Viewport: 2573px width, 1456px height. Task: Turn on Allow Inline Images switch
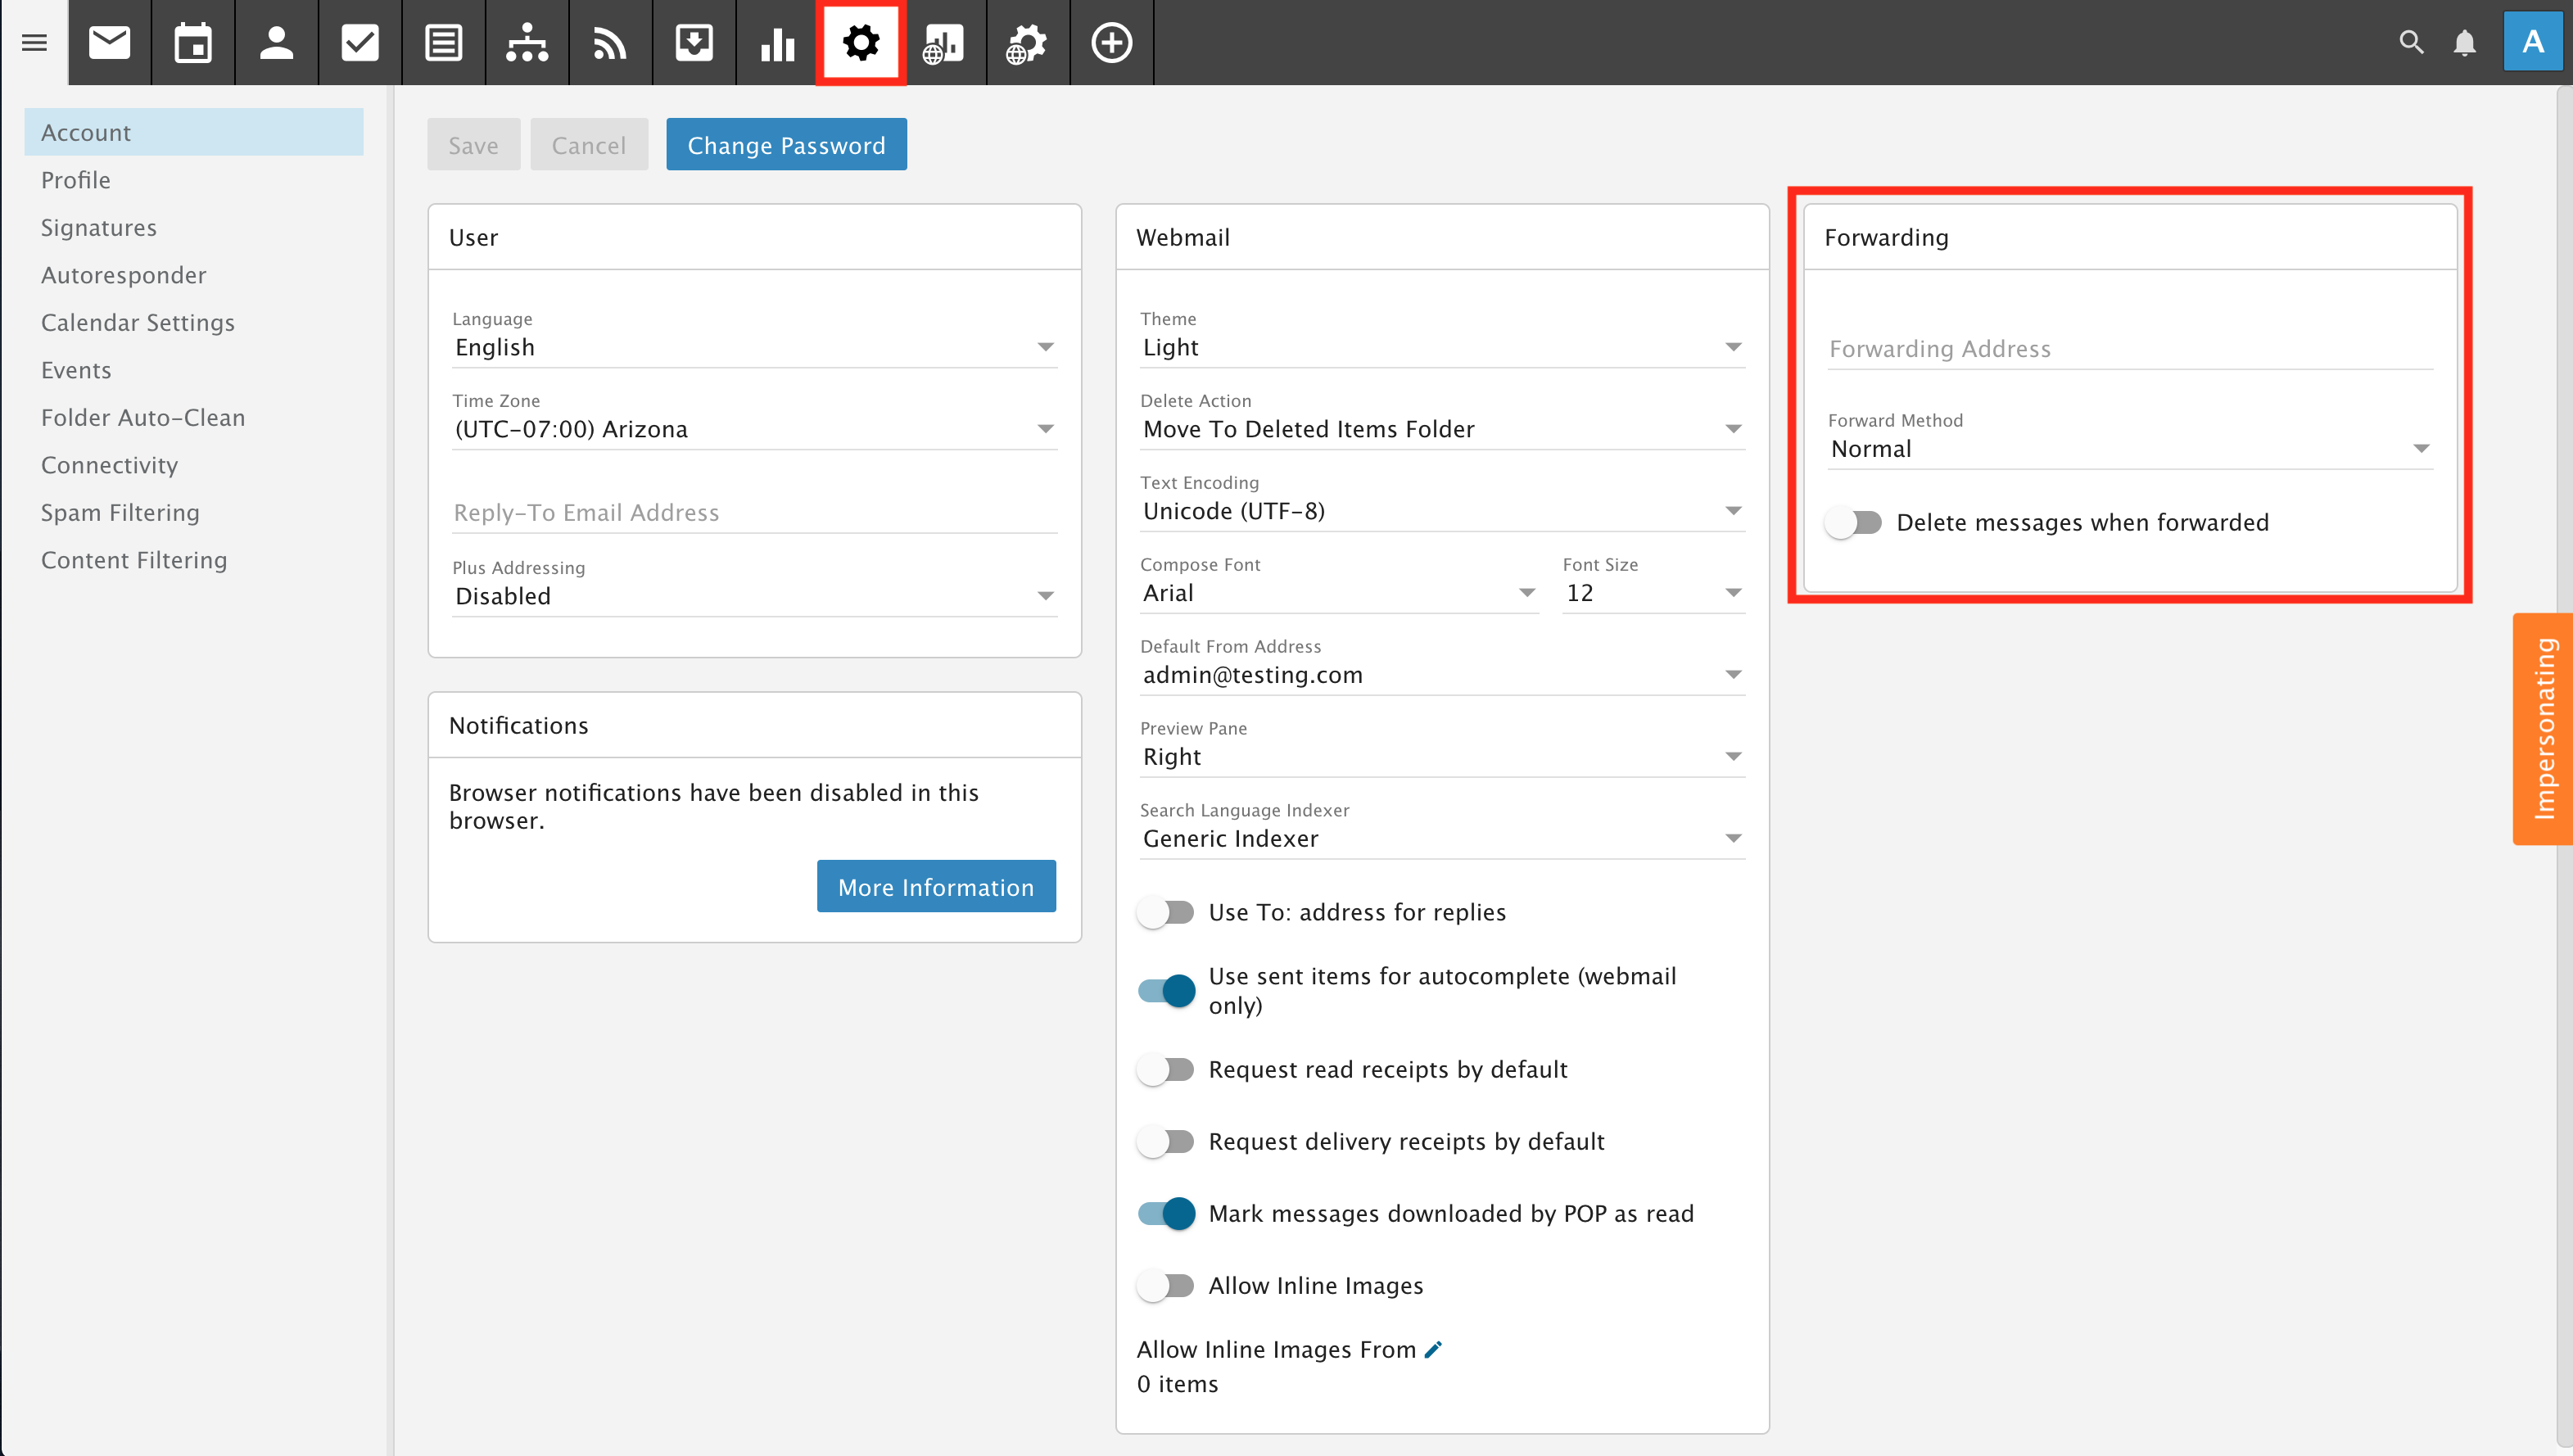click(1166, 1285)
